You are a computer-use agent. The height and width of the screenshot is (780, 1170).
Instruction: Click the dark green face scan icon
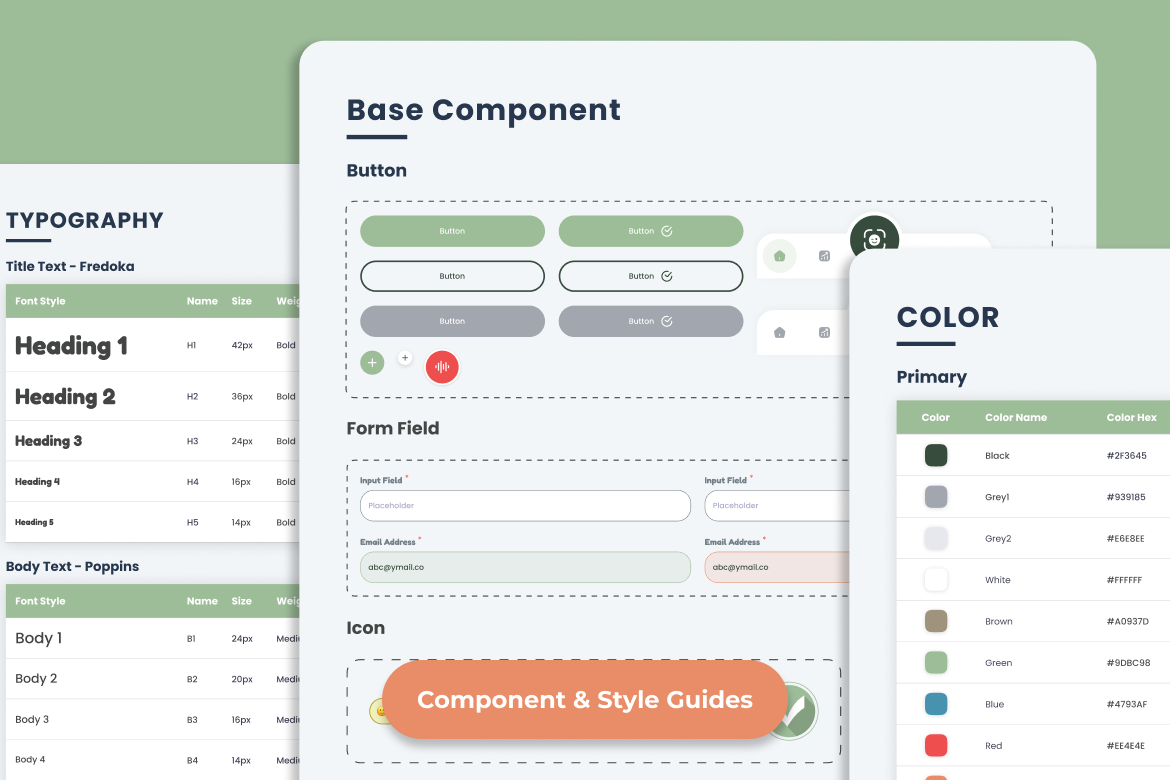[x=874, y=240]
